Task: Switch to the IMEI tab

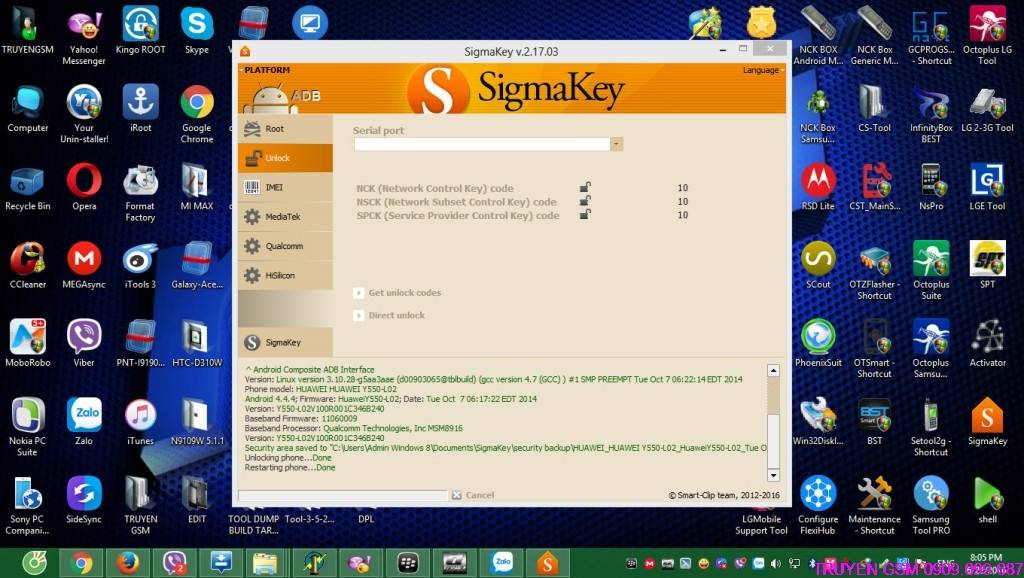Action: pos(285,187)
